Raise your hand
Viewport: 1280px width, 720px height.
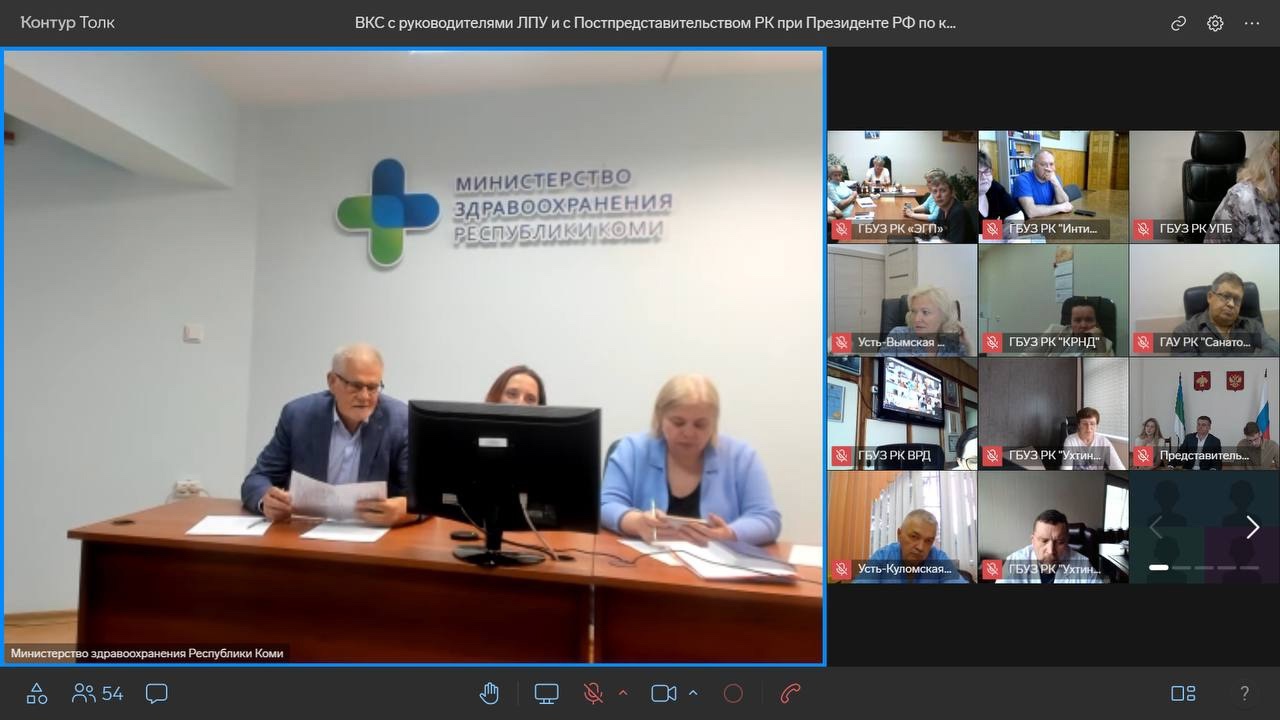point(489,693)
